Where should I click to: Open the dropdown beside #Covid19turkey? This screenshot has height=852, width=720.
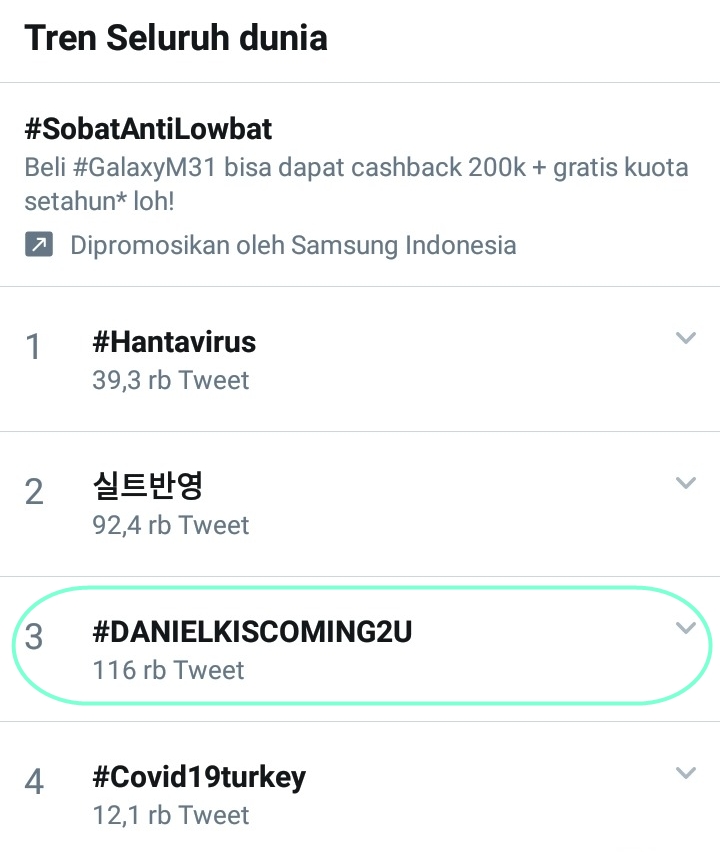tap(686, 773)
